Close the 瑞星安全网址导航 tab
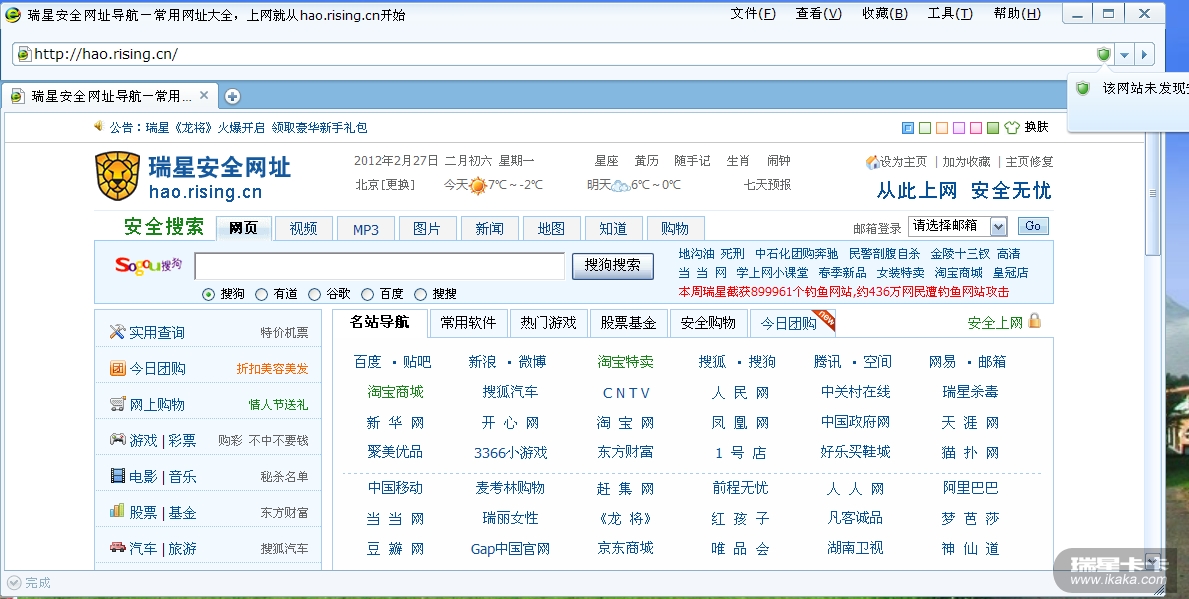The image size is (1189, 599). tap(204, 96)
